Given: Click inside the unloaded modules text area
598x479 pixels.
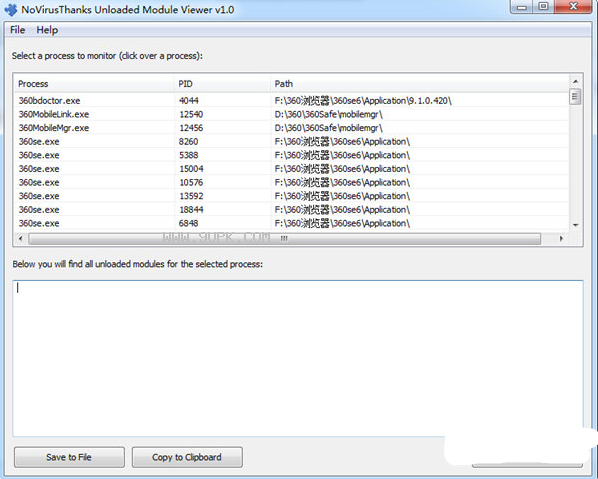Looking at the screenshot, I should pos(297,358).
